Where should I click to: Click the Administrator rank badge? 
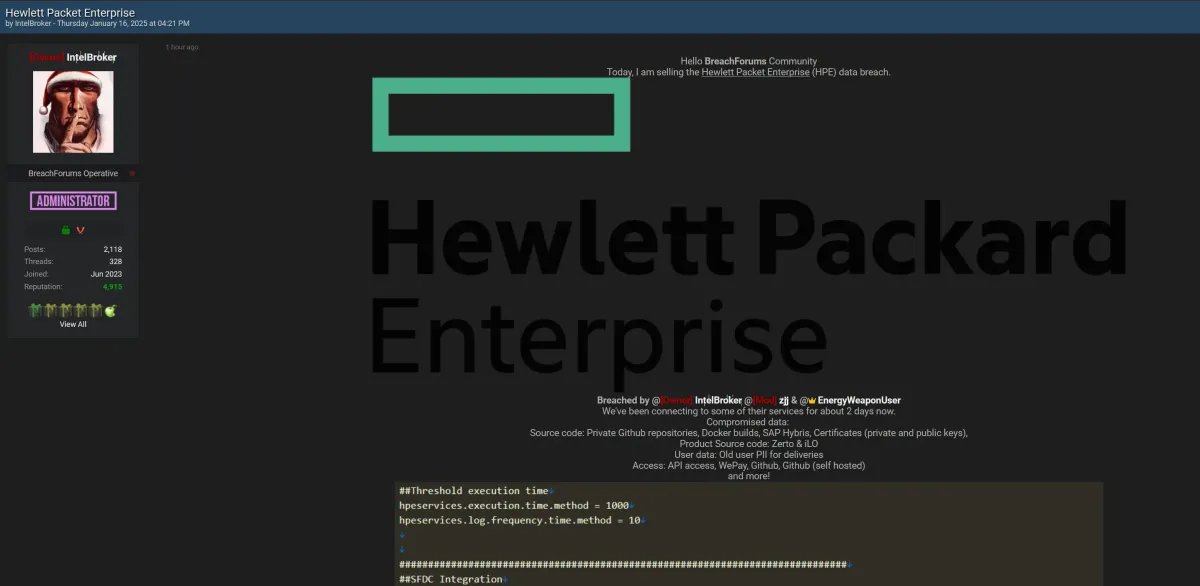73,201
